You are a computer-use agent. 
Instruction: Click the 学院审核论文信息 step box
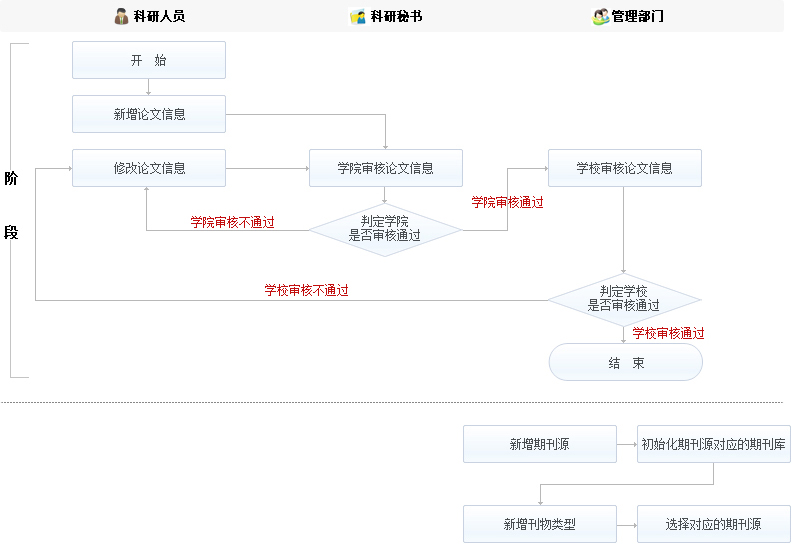click(x=385, y=168)
